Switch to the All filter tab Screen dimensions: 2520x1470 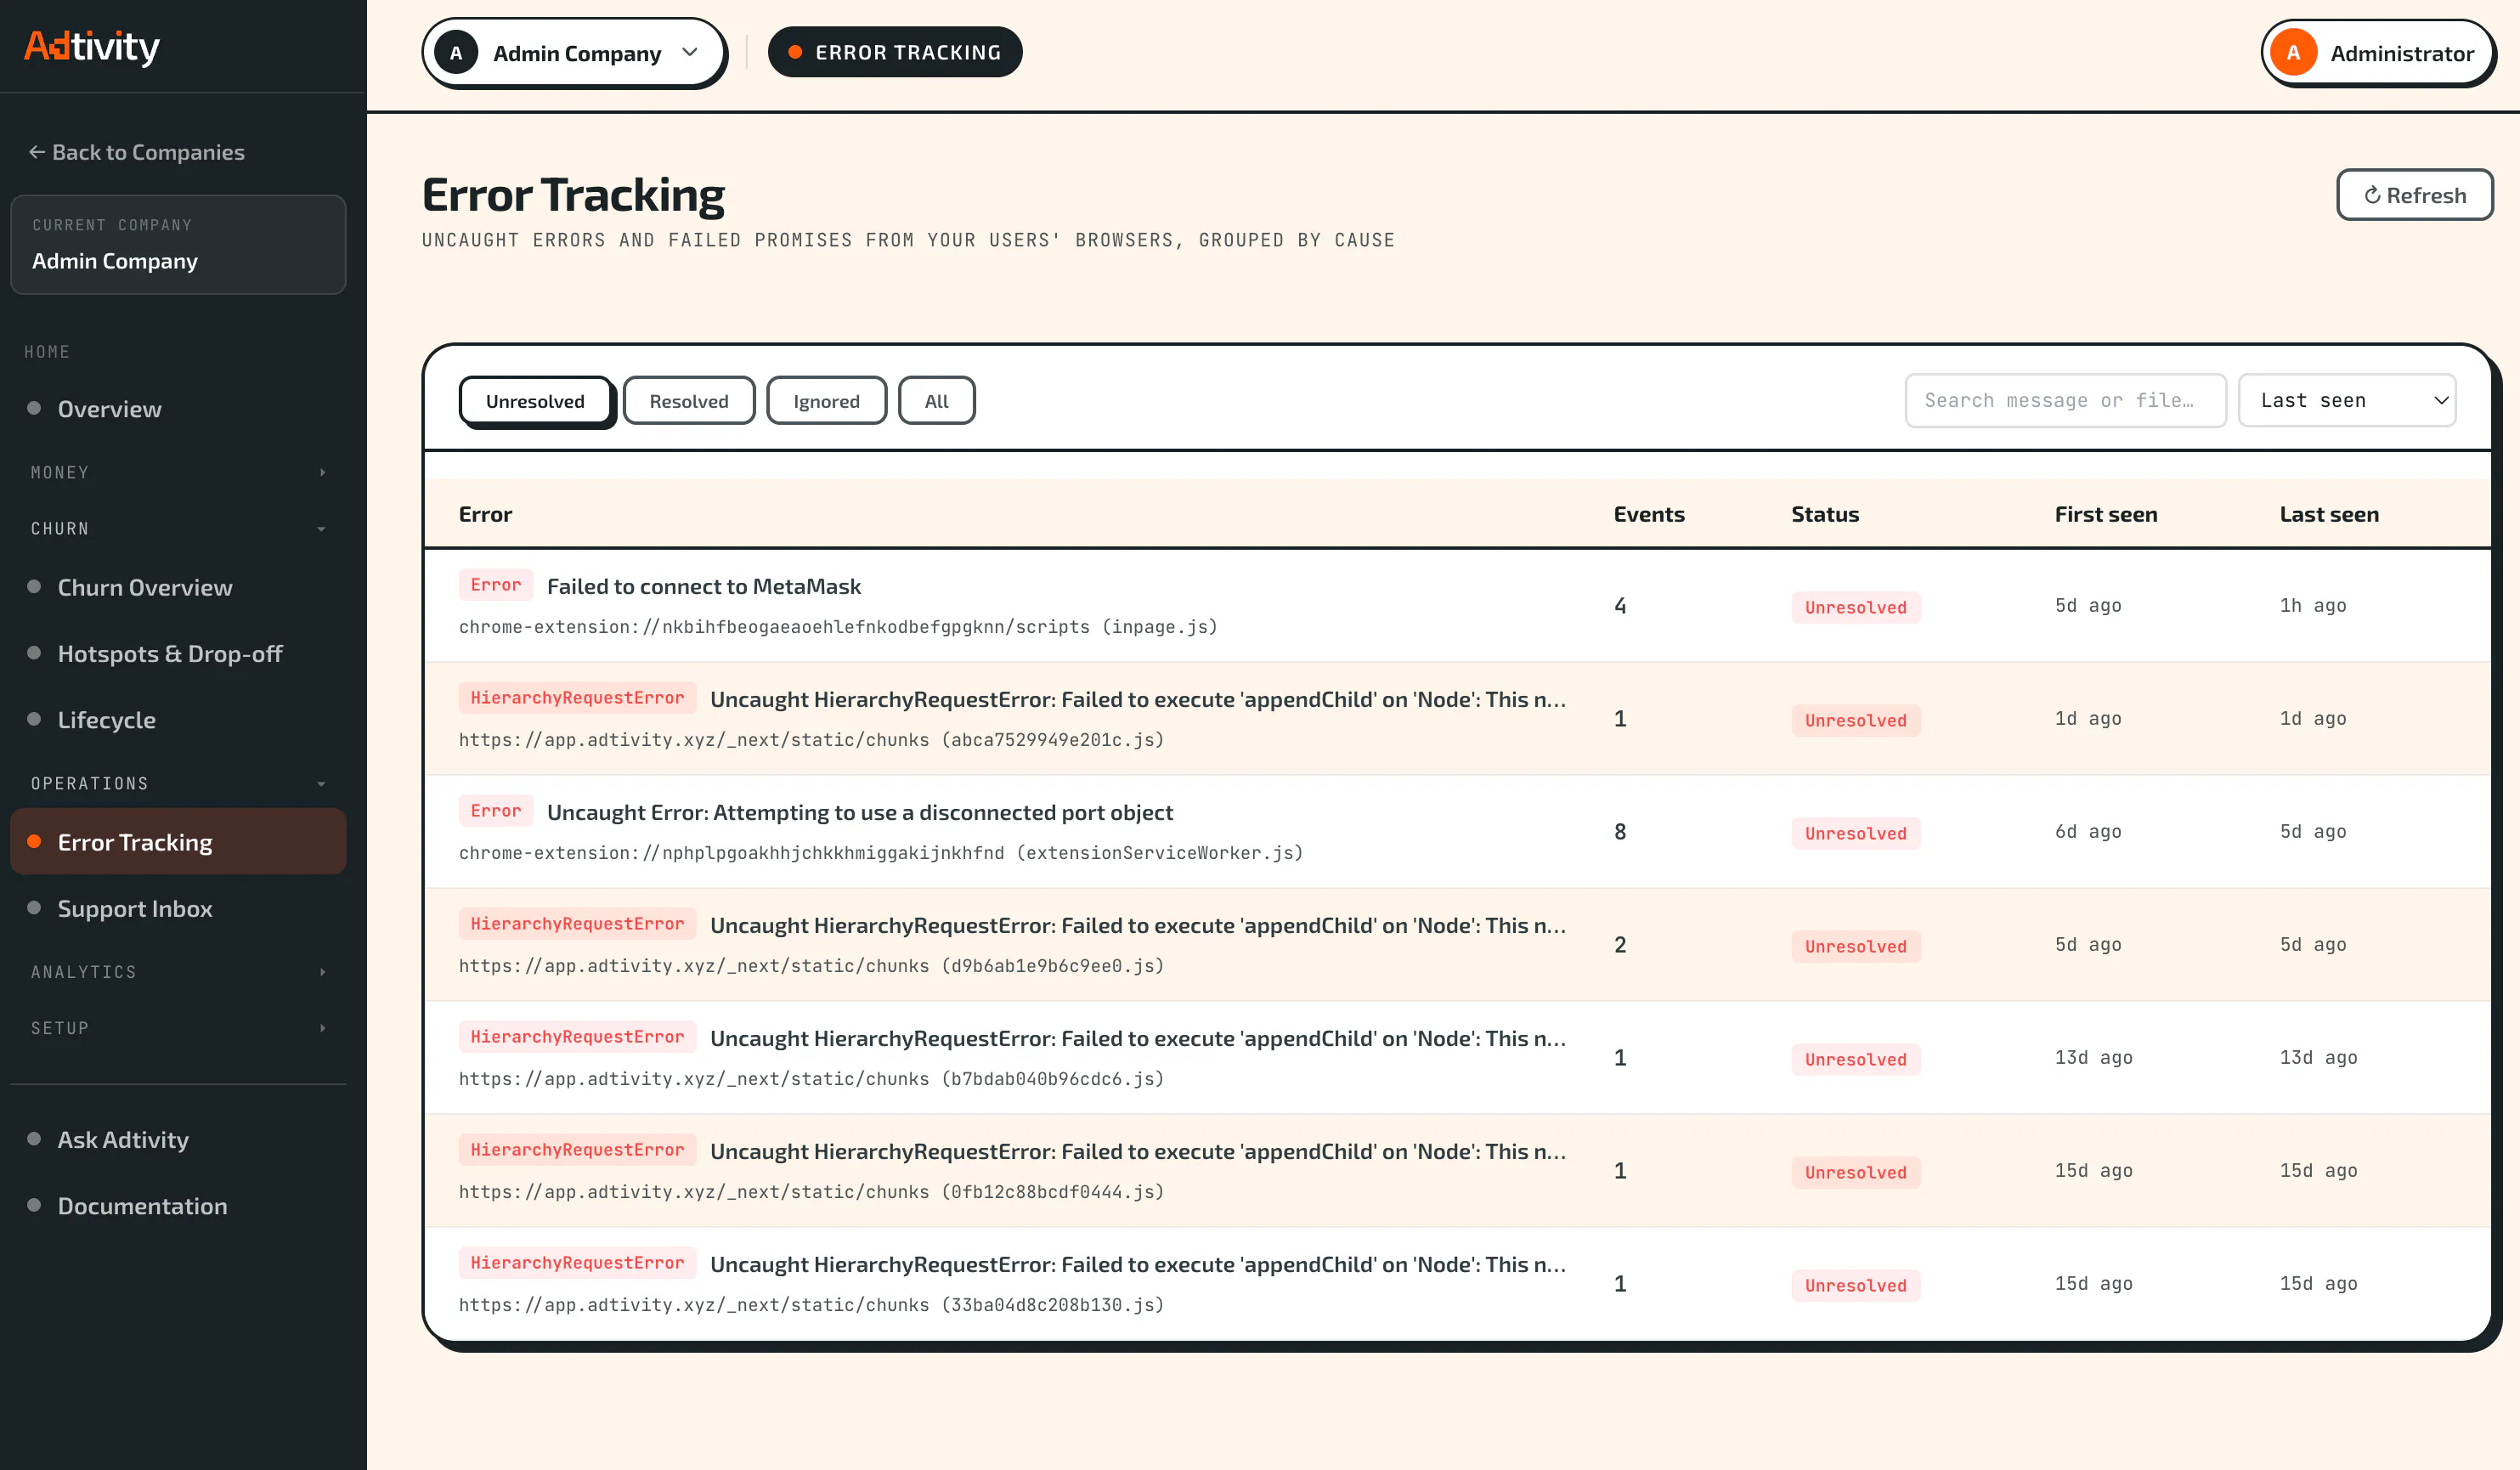(x=936, y=401)
